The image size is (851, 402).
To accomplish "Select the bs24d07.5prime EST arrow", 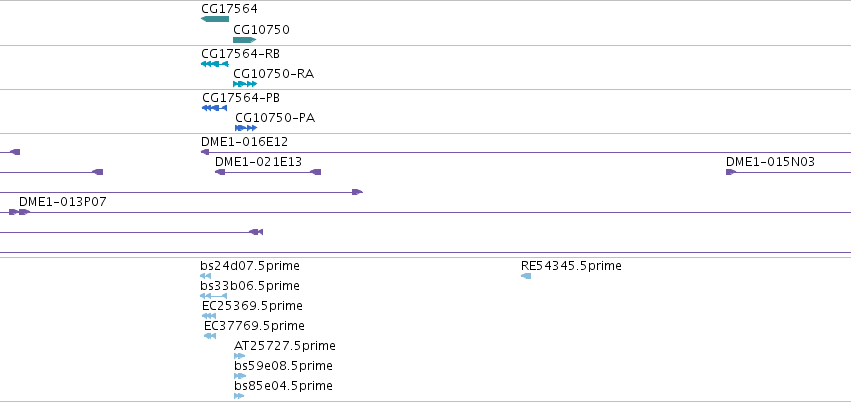I will pos(205,276).
